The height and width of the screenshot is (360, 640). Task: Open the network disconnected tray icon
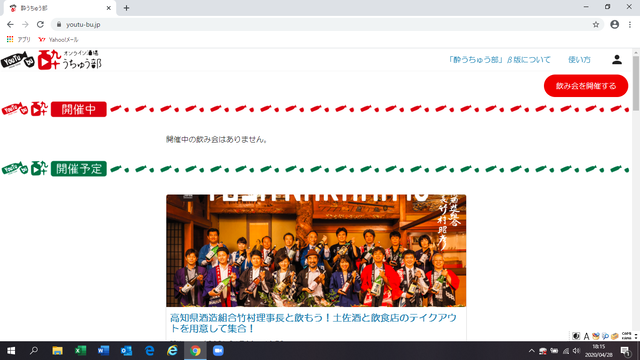pyautogui.click(x=542, y=351)
